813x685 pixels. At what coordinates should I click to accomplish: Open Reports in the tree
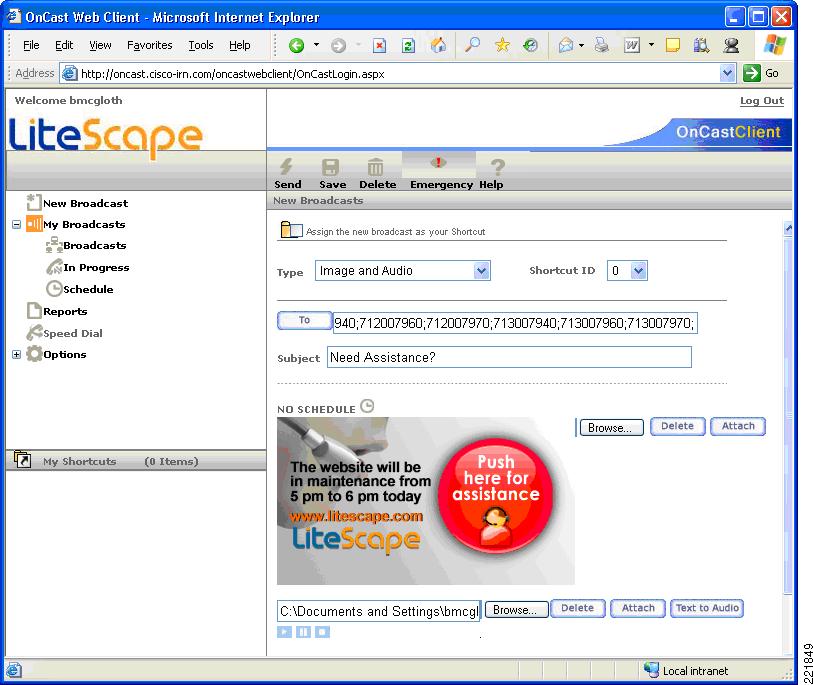(x=65, y=312)
